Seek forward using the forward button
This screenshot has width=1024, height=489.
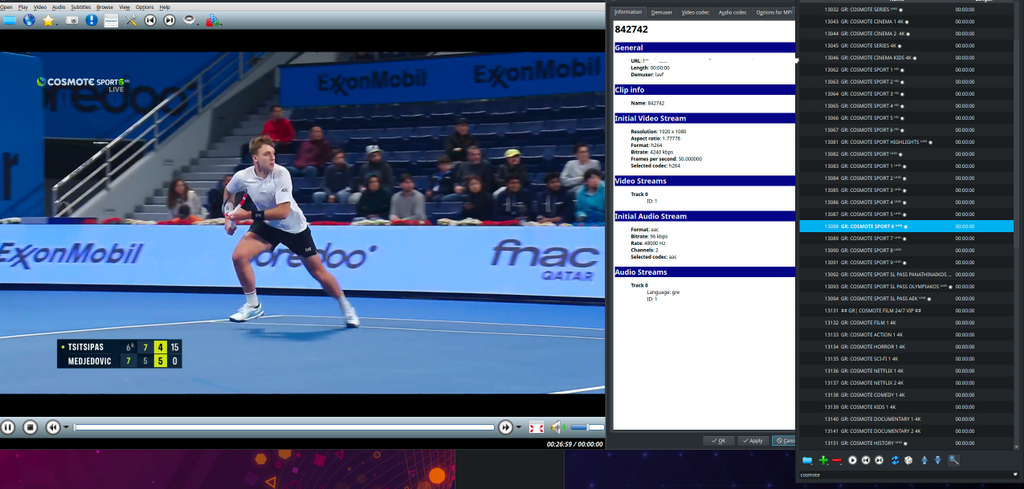[x=505, y=428]
